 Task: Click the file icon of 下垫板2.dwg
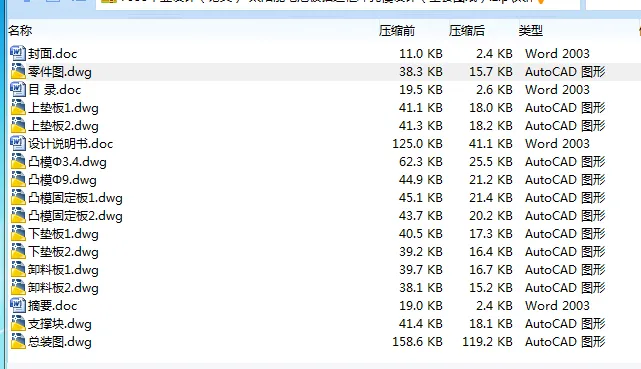coord(18,251)
